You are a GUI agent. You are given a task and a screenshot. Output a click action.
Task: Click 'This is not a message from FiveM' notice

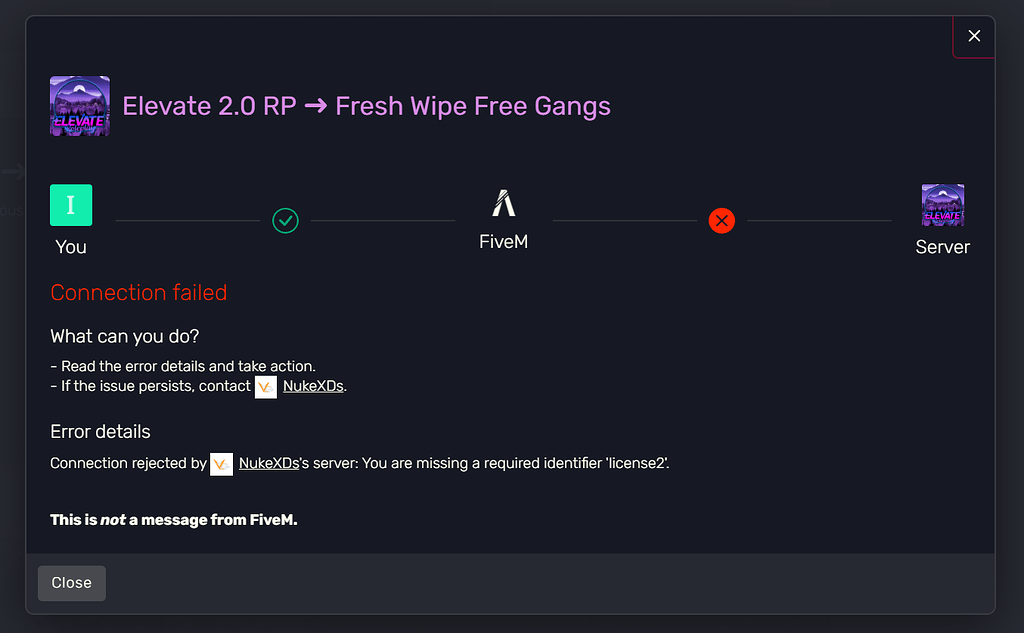coord(174,520)
